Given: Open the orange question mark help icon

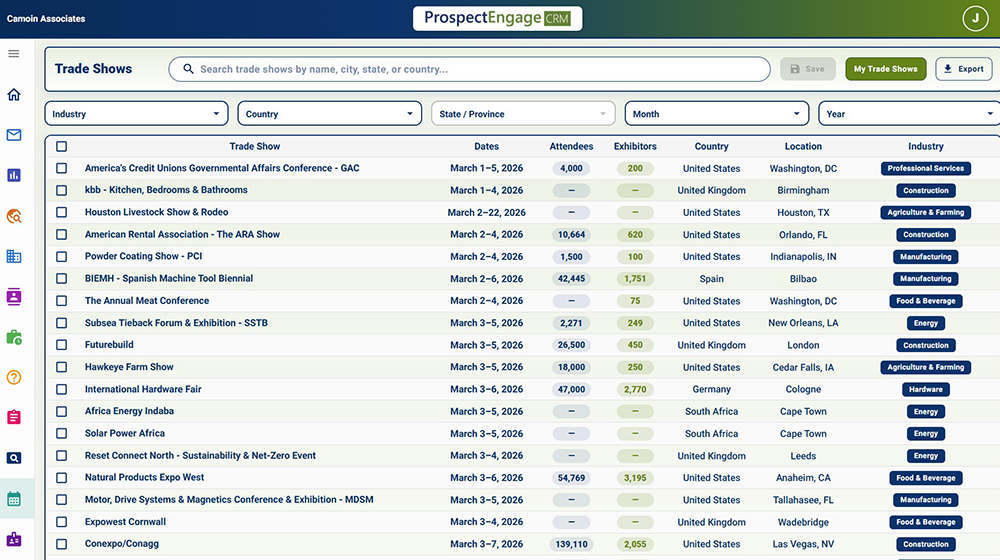Looking at the screenshot, I should (x=14, y=377).
